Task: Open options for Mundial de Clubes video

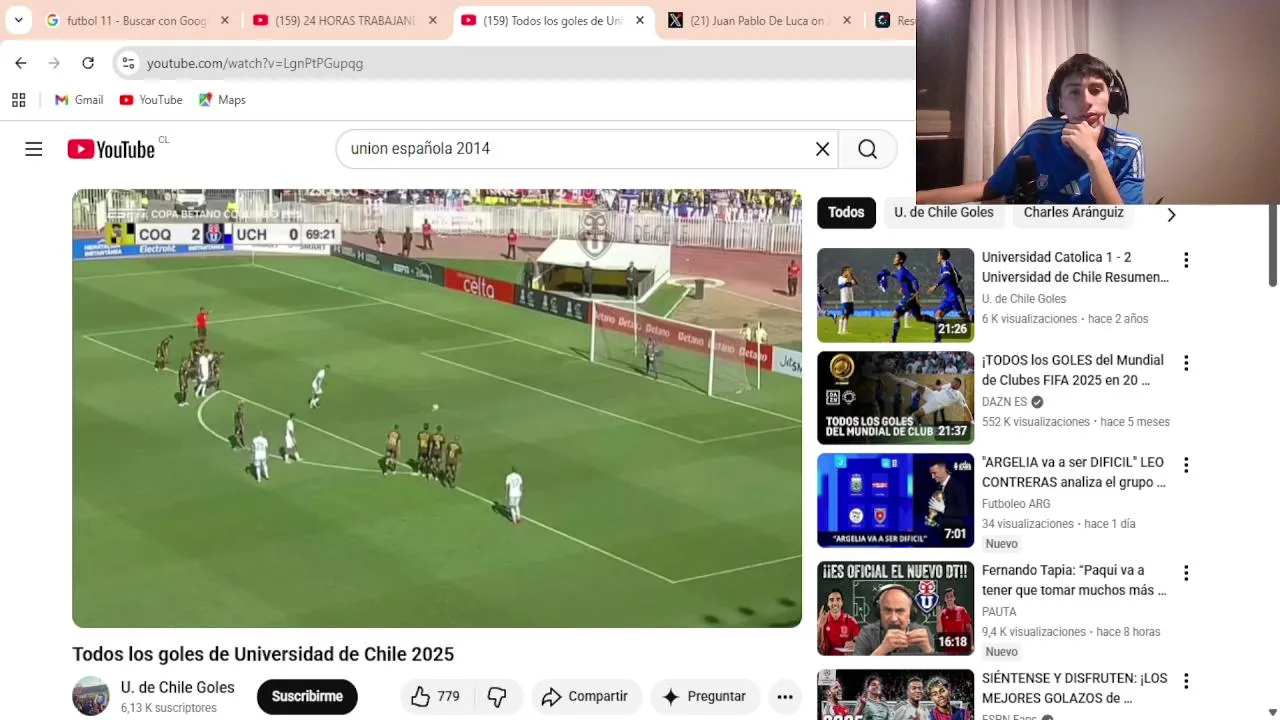Action: tap(1186, 363)
